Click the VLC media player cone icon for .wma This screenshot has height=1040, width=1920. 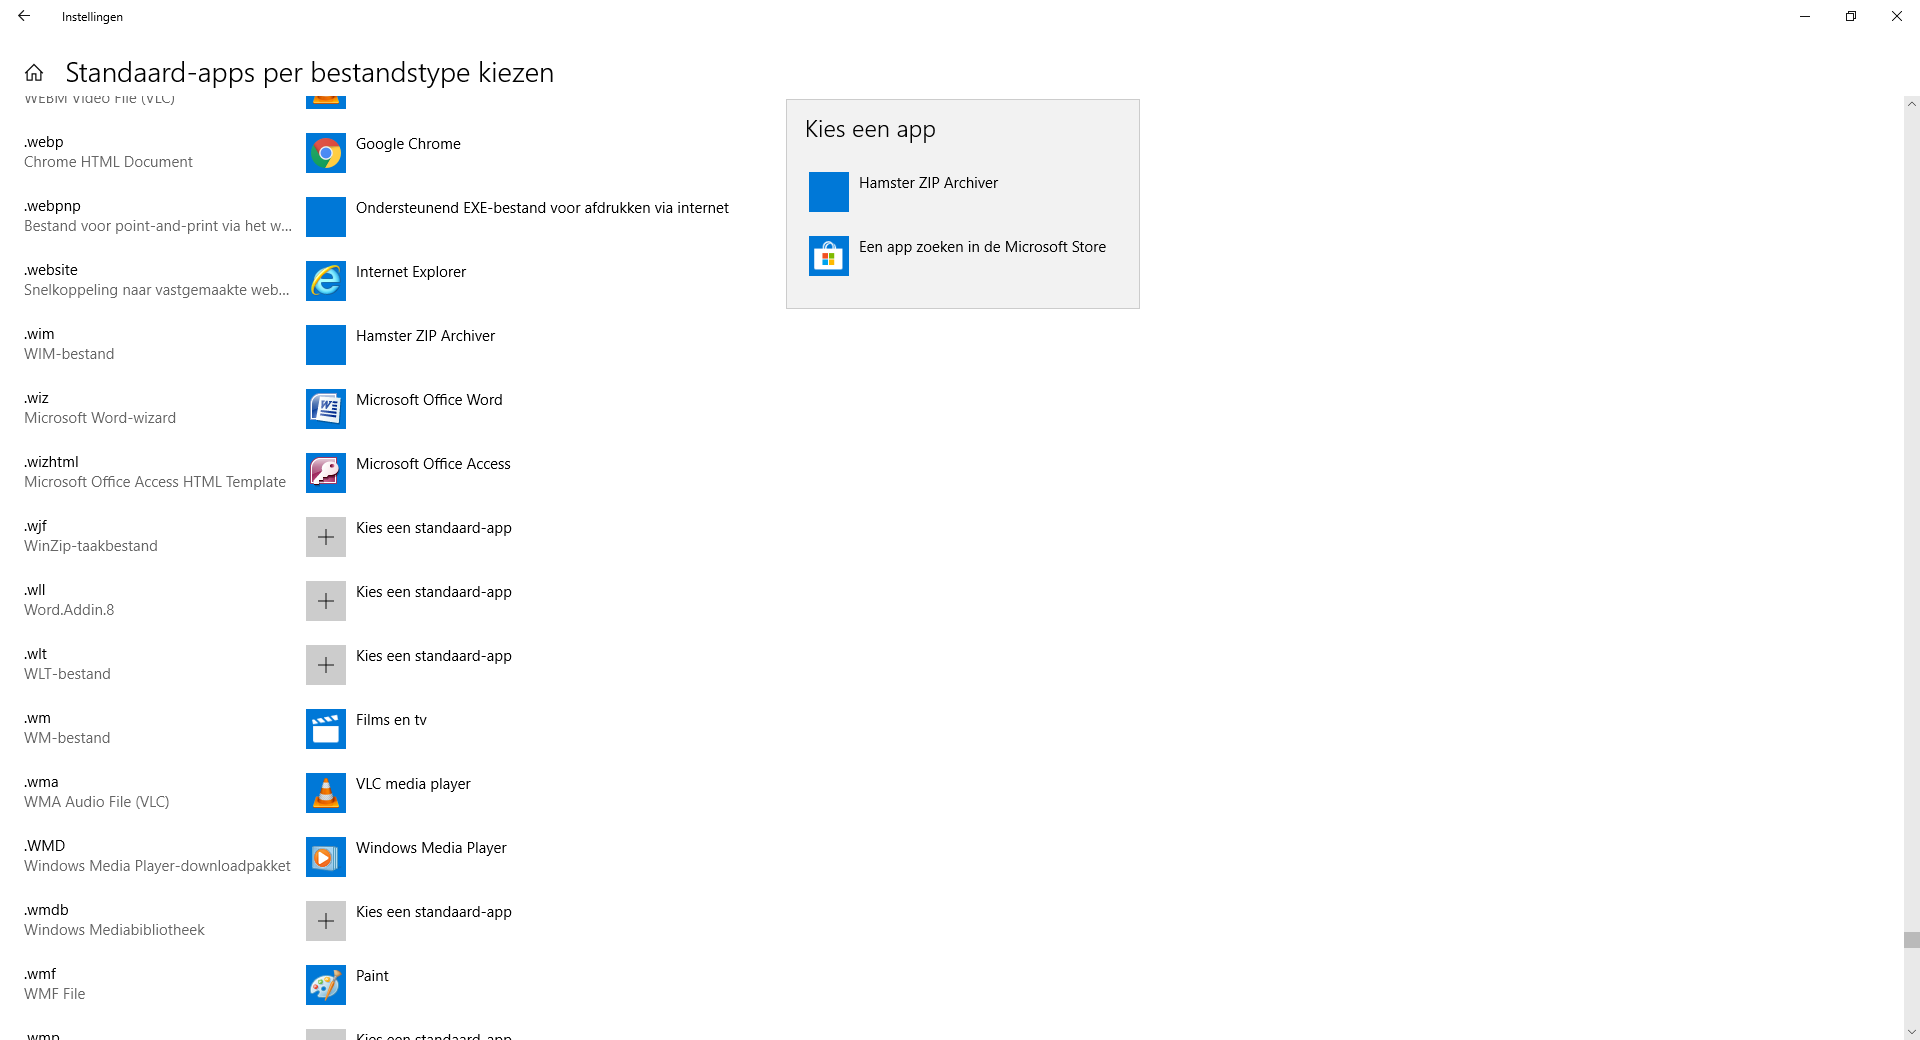click(x=326, y=793)
